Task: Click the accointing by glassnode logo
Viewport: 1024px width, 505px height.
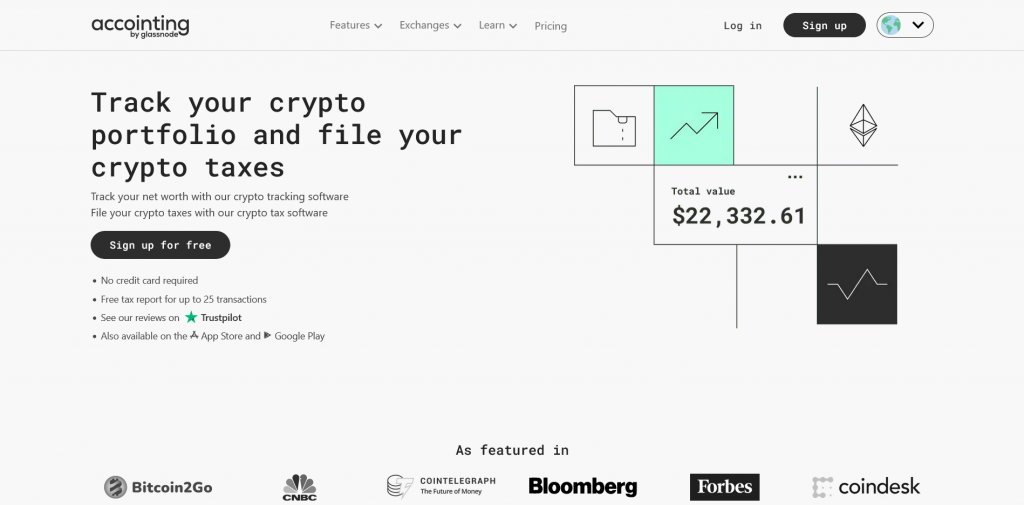Action: (140, 27)
